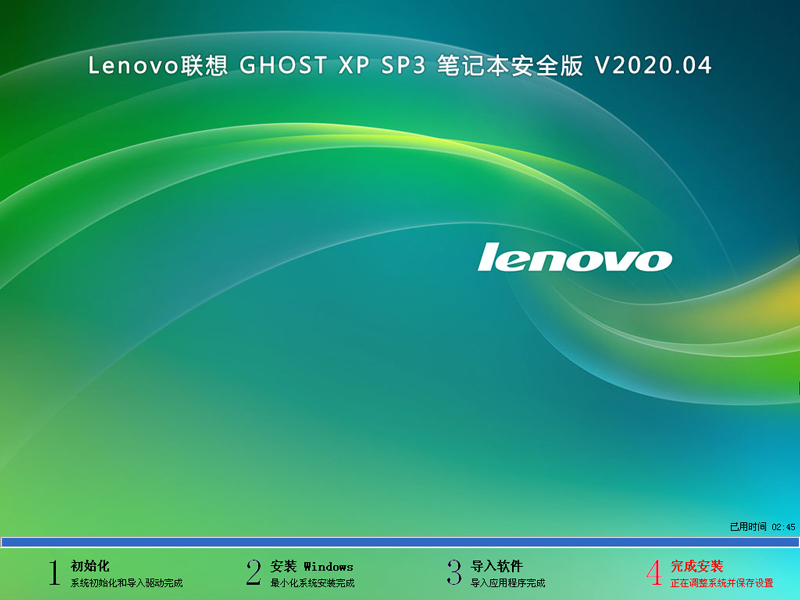The image size is (800, 600).
Task: Click the white lenovo logo
Action: click(x=574, y=257)
